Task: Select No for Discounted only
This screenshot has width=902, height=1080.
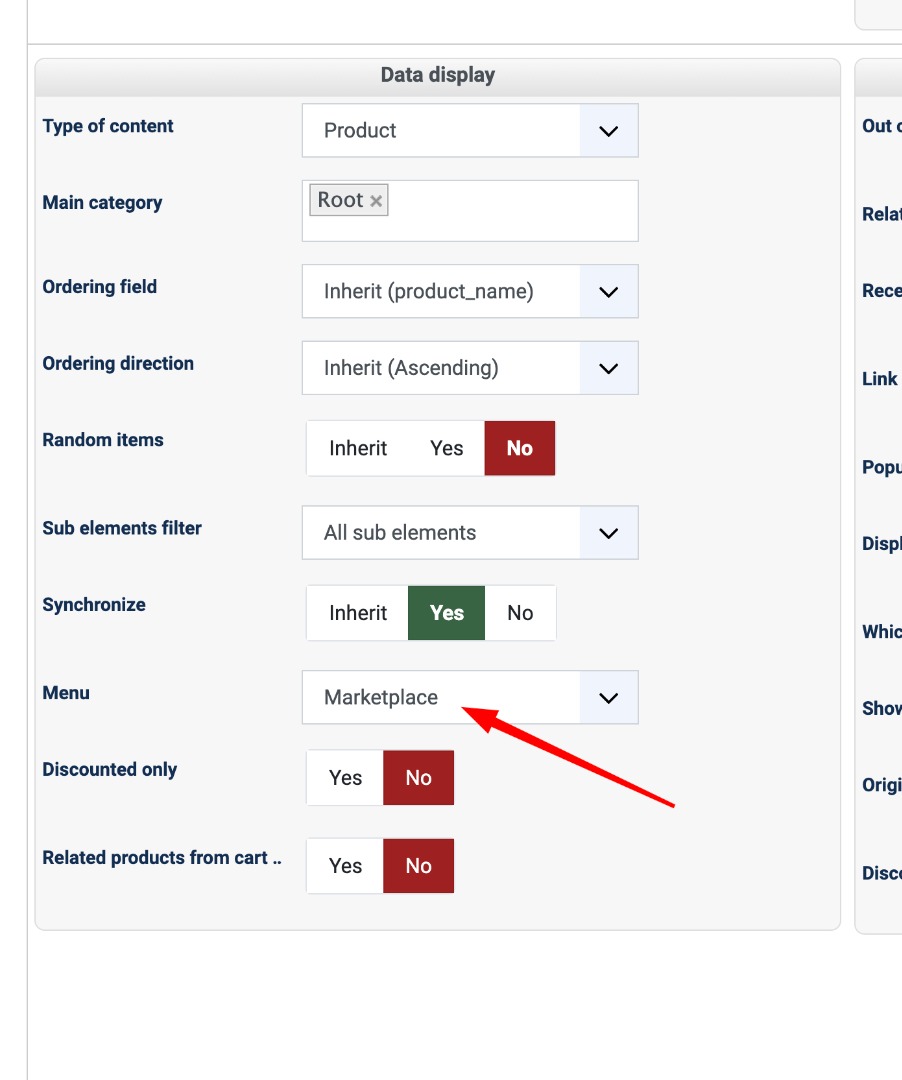Action: [x=418, y=778]
